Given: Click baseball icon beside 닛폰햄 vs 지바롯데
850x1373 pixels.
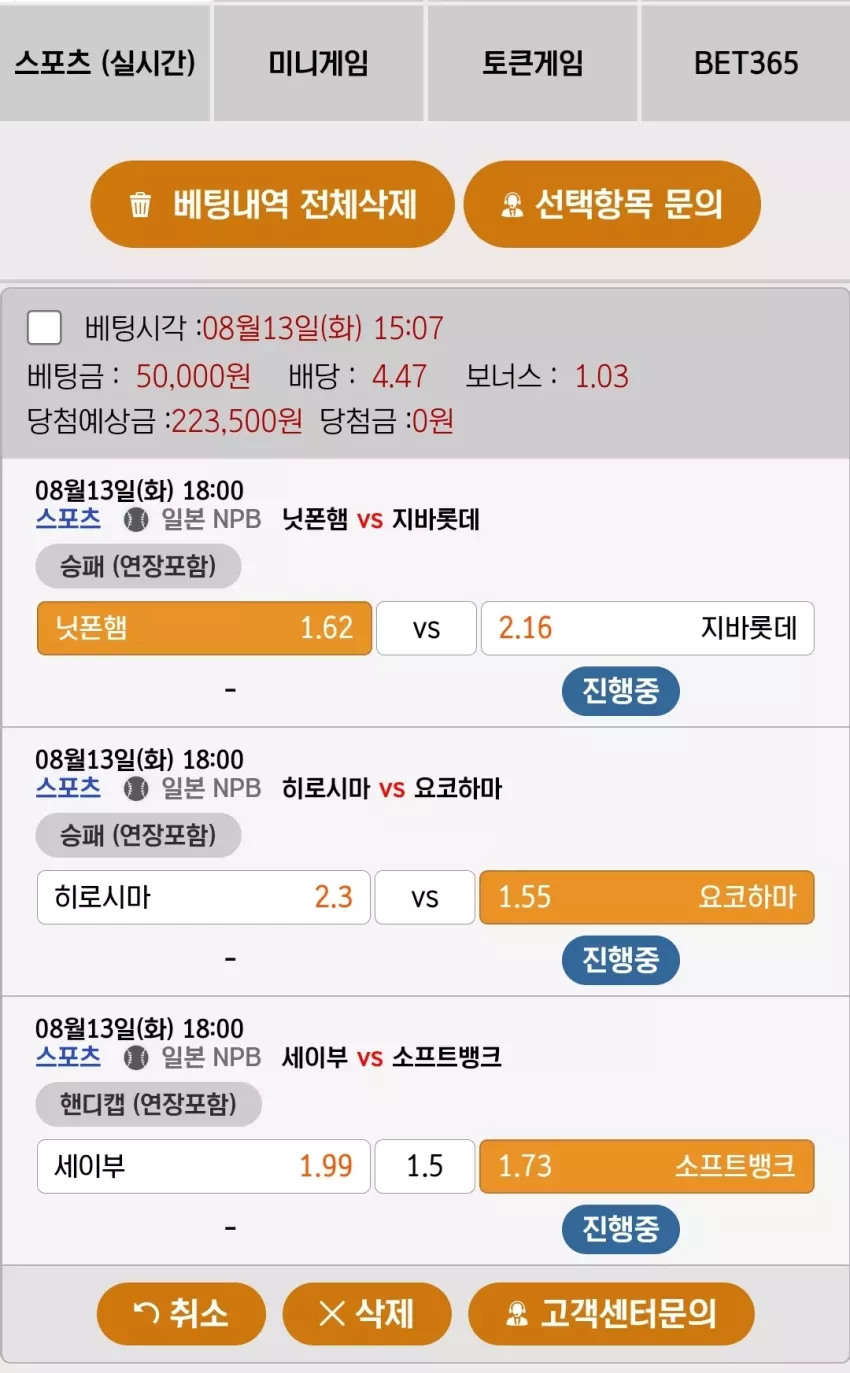Looking at the screenshot, I should point(135,520).
